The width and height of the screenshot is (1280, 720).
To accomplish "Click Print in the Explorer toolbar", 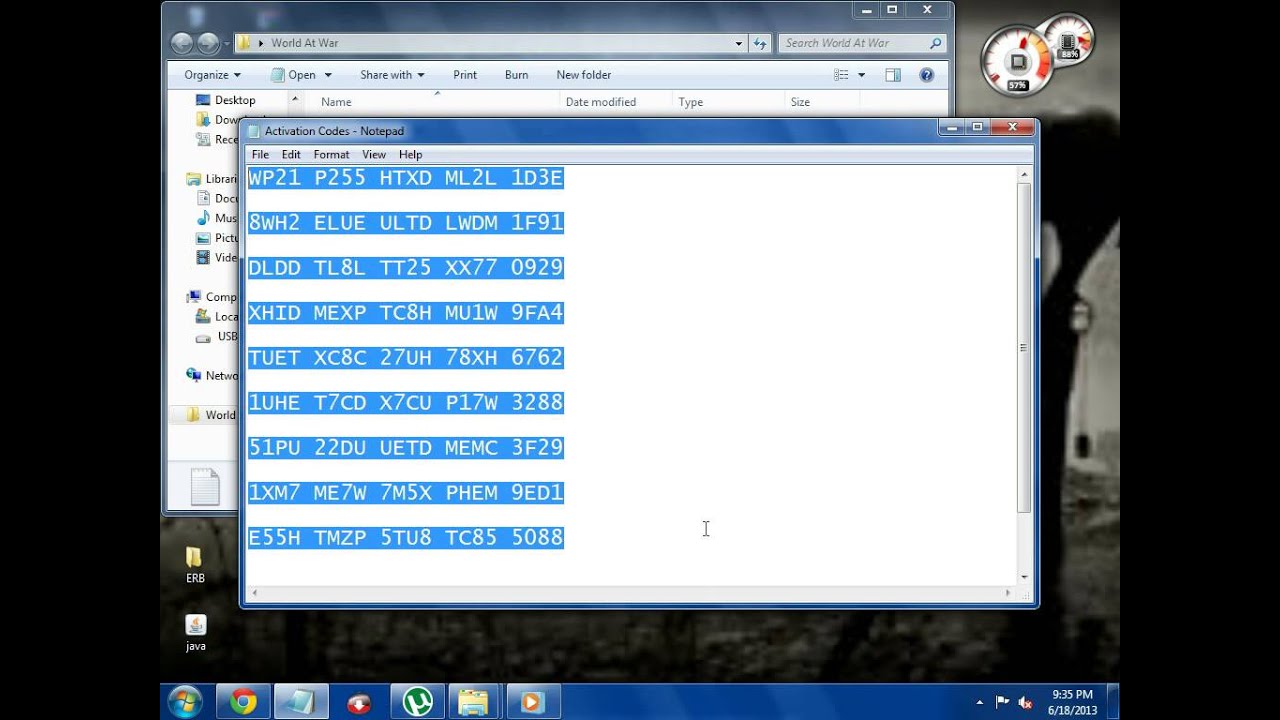I will pyautogui.click(x=465, y=75).
